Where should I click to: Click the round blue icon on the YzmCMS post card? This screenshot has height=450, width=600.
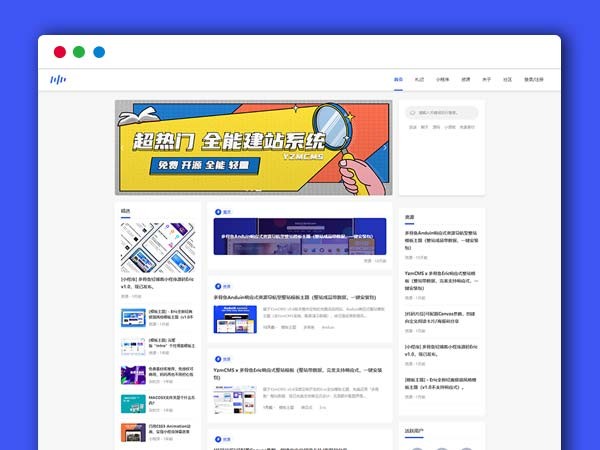click(x=217, y=358)
